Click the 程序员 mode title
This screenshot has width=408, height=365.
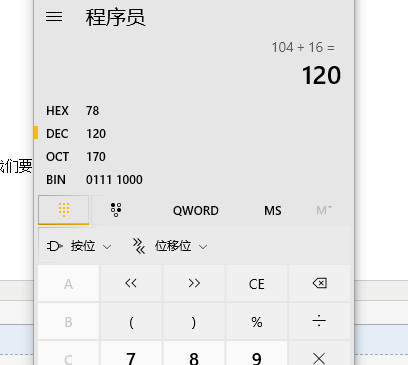pos(115,17)
